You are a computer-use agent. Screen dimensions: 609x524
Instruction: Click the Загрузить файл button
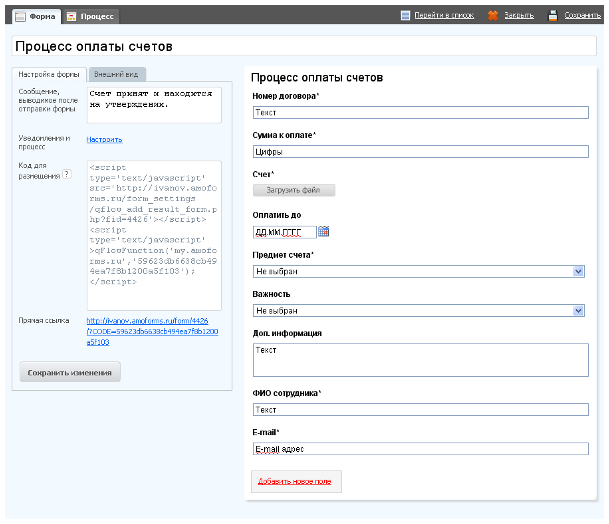pyautogui.click(x=294, y=190)
